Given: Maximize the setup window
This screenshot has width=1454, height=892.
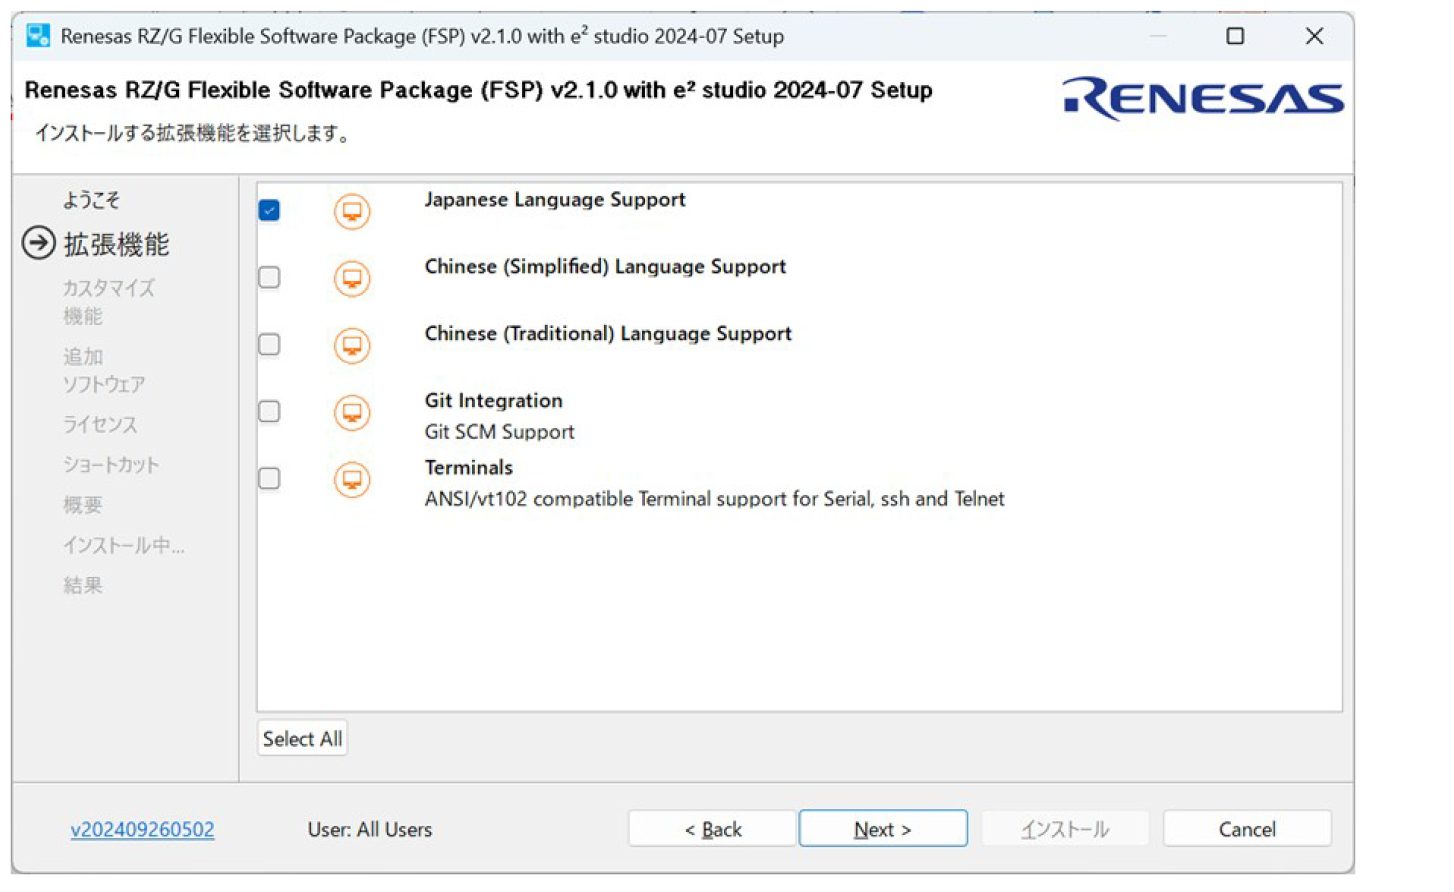Looking at the screenshot, I should coord(1235,36).
